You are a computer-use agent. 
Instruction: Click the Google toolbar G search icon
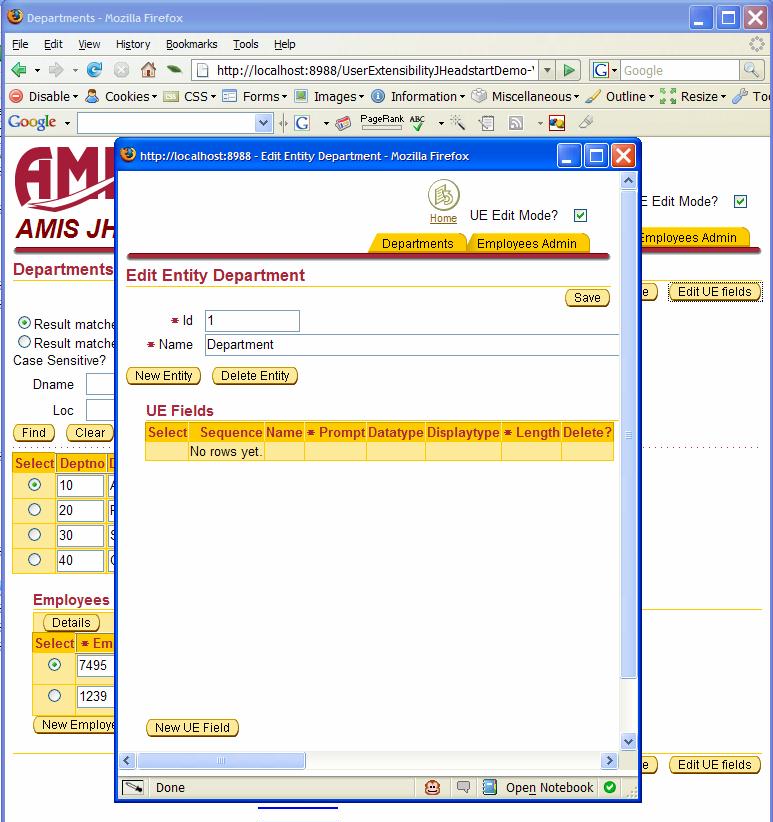302,123
